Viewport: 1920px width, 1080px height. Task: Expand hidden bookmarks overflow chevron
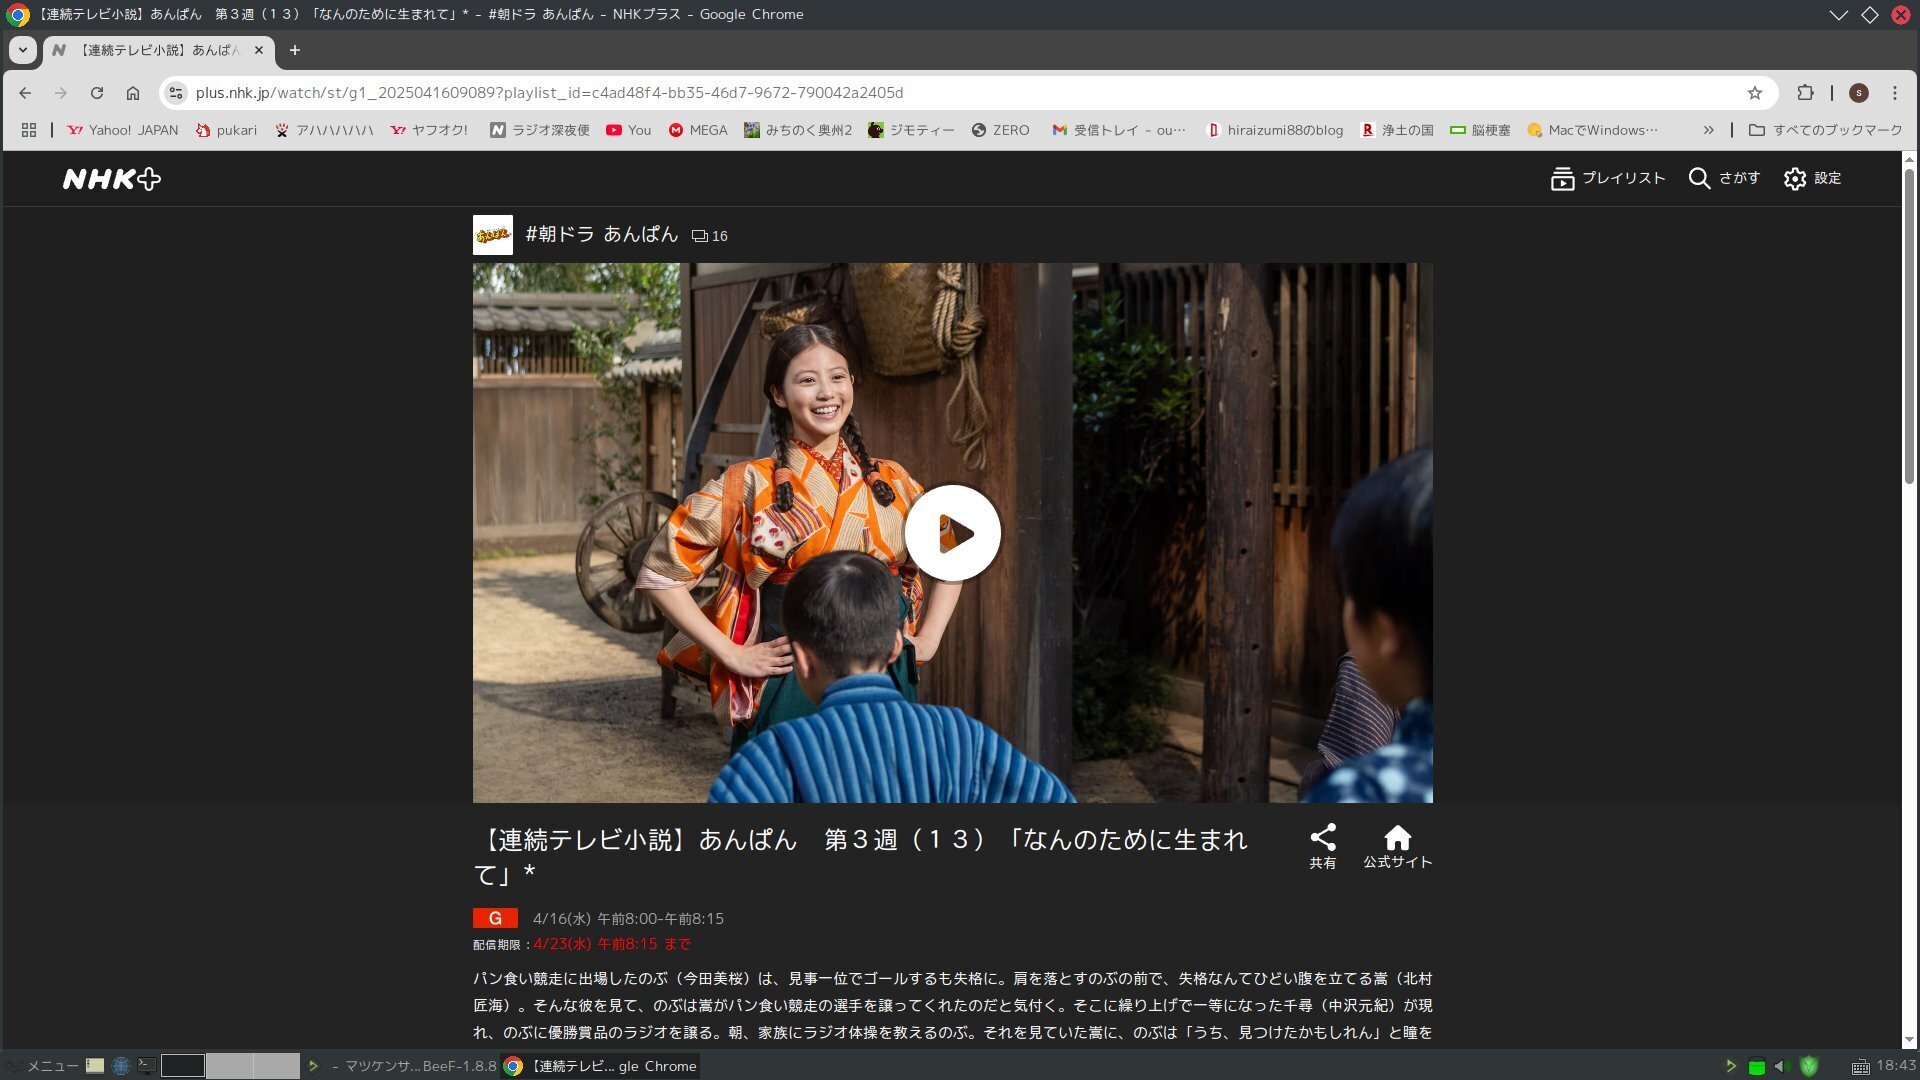(1708, 130)
